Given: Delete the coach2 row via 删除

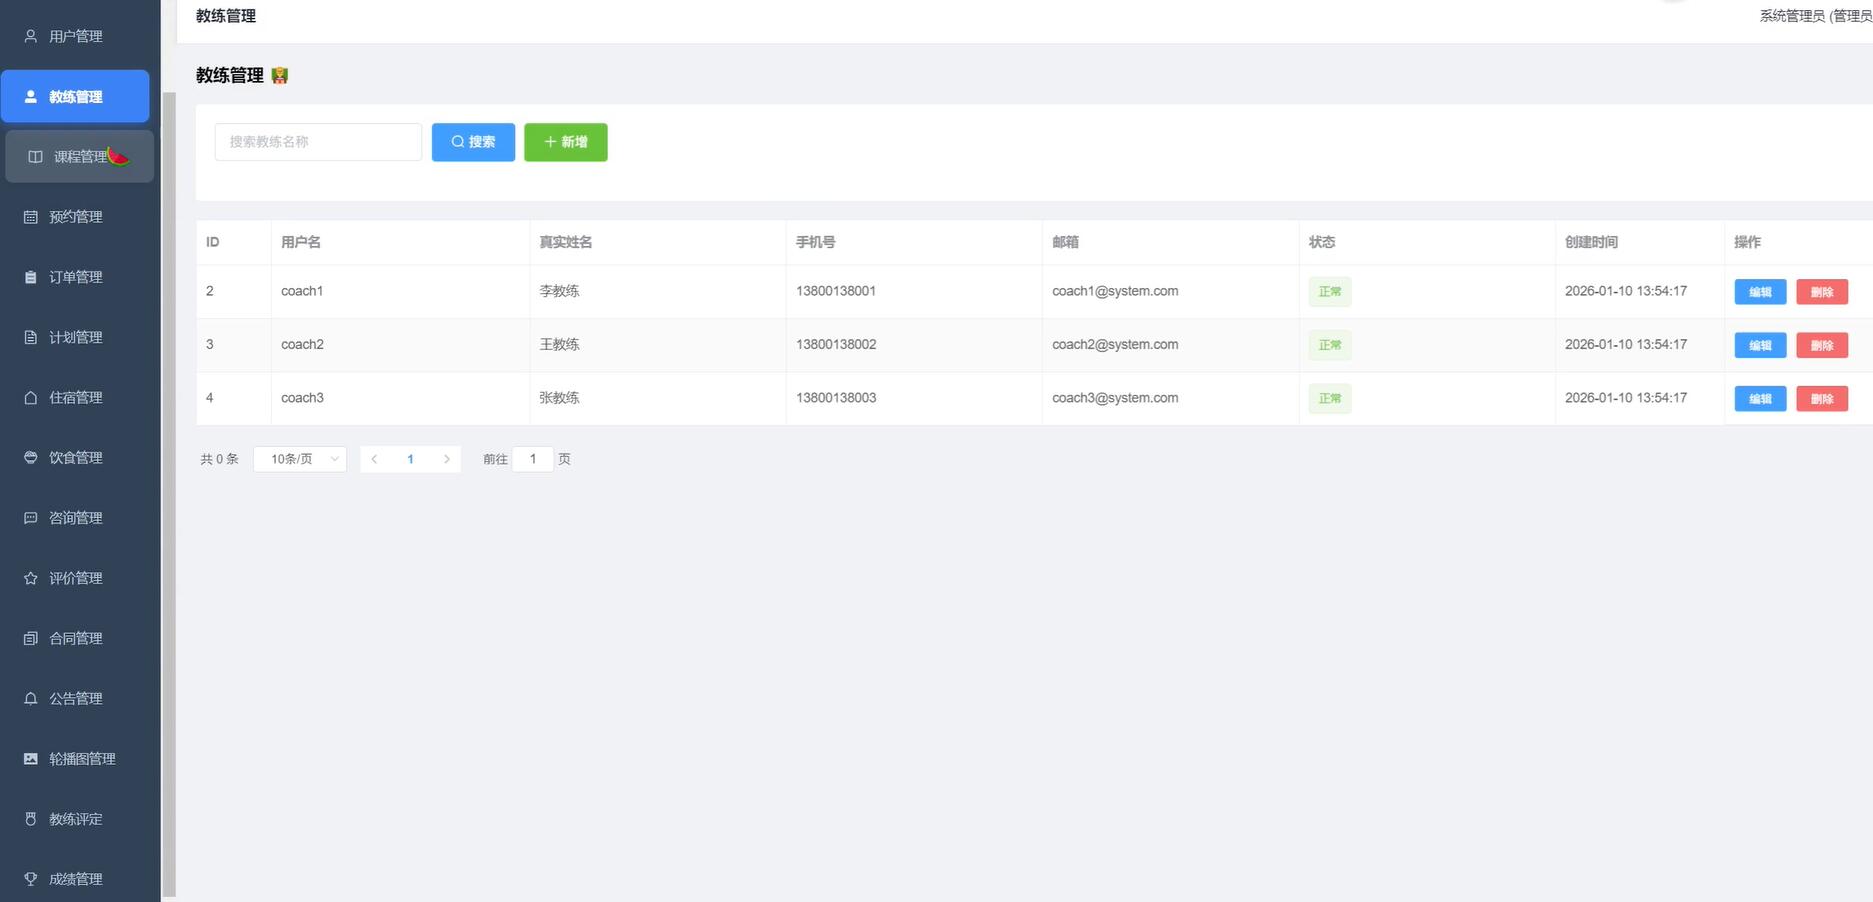Looking at the screenshot, I should (1822, 345).
